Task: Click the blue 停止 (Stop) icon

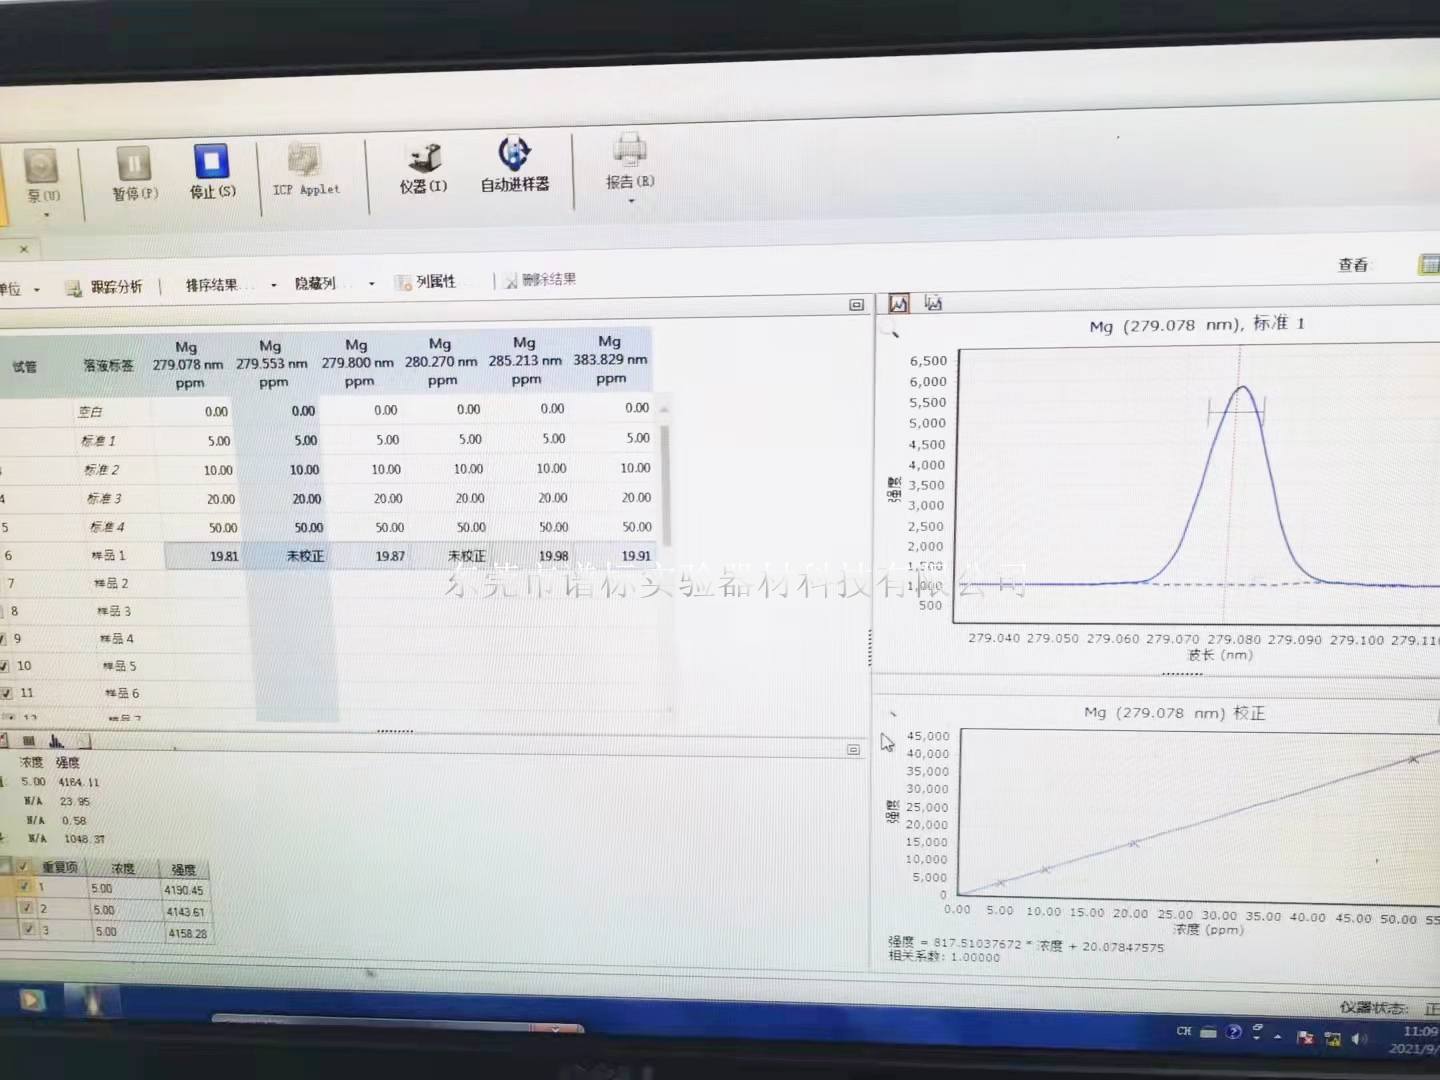Action: click(211, 163)
